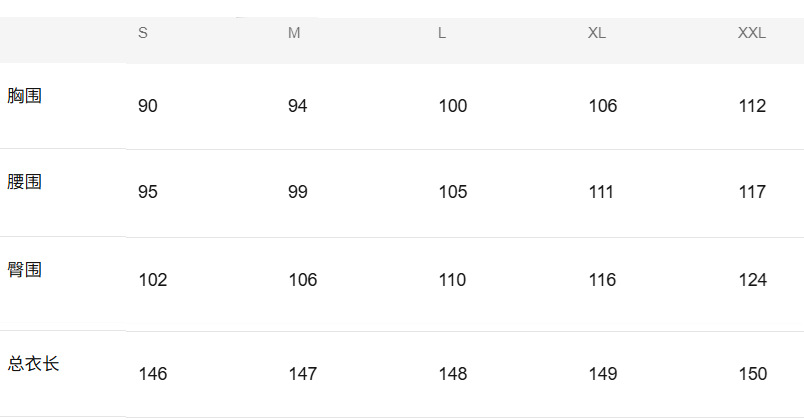The image size is (804, 420).
Task: Click the 腰围 row label
Action: point(25,182)
